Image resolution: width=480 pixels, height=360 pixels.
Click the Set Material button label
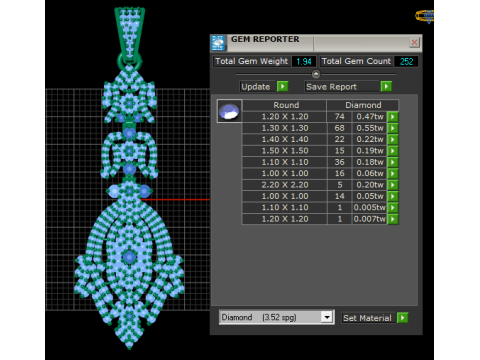click(x=368, y=318)
